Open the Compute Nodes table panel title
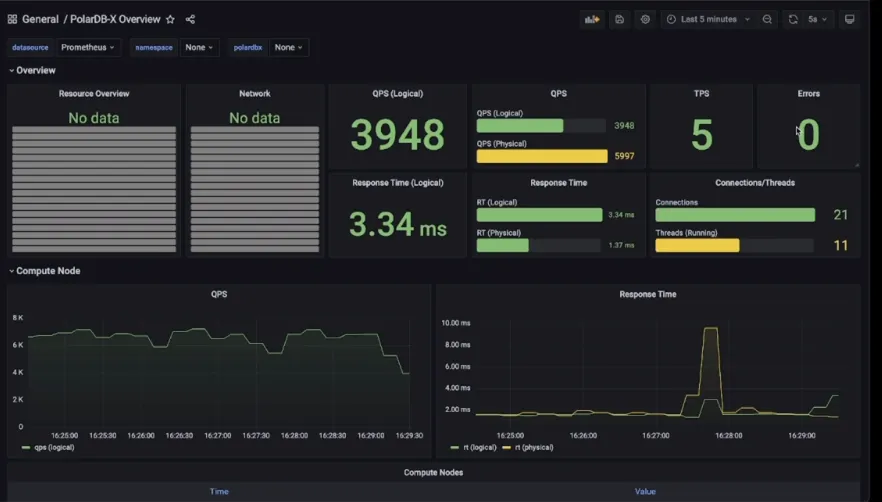 (x=433, y=472)
